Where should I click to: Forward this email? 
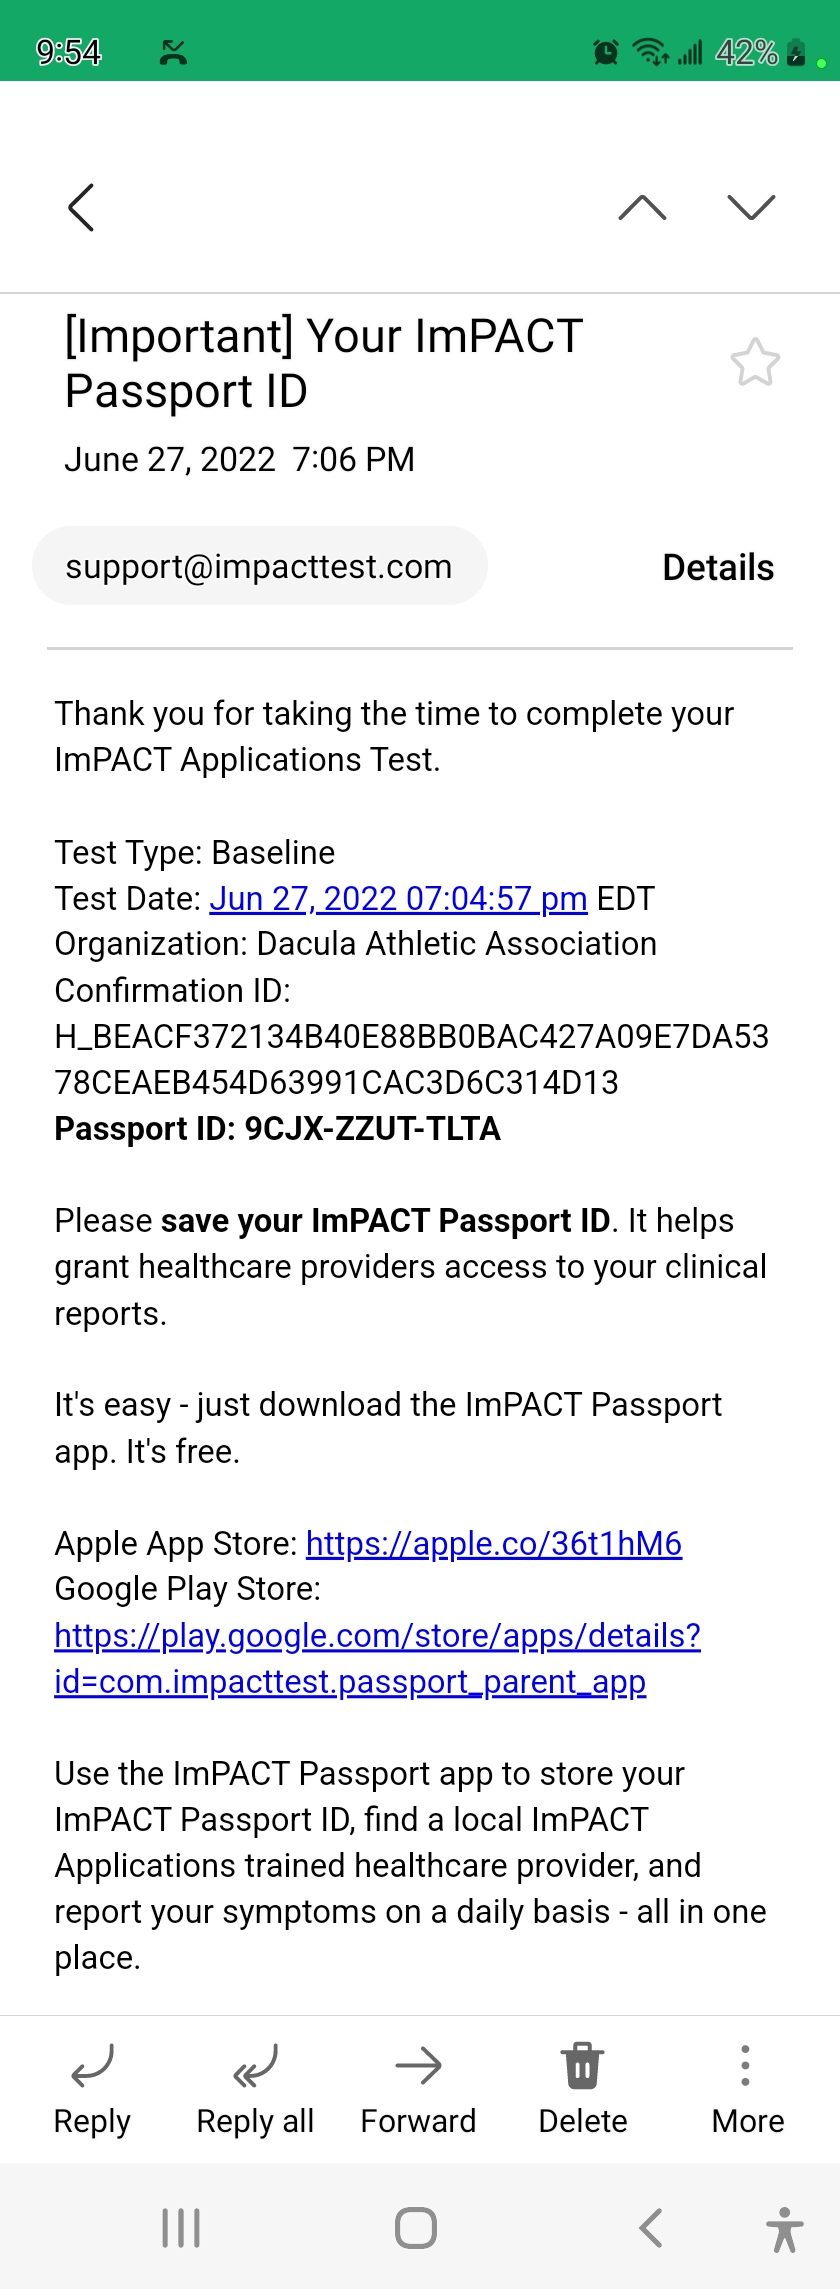418,2089
